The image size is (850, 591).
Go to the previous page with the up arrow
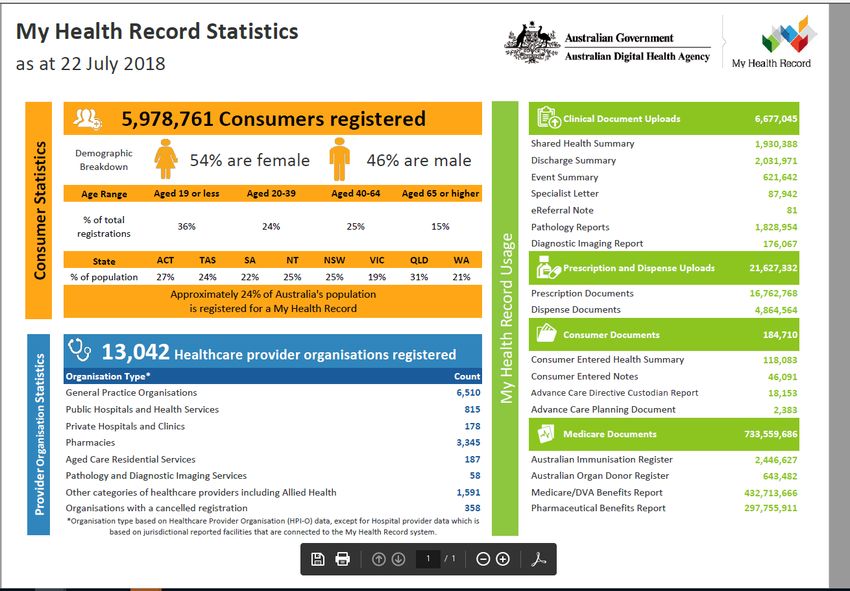coord(378,559)
